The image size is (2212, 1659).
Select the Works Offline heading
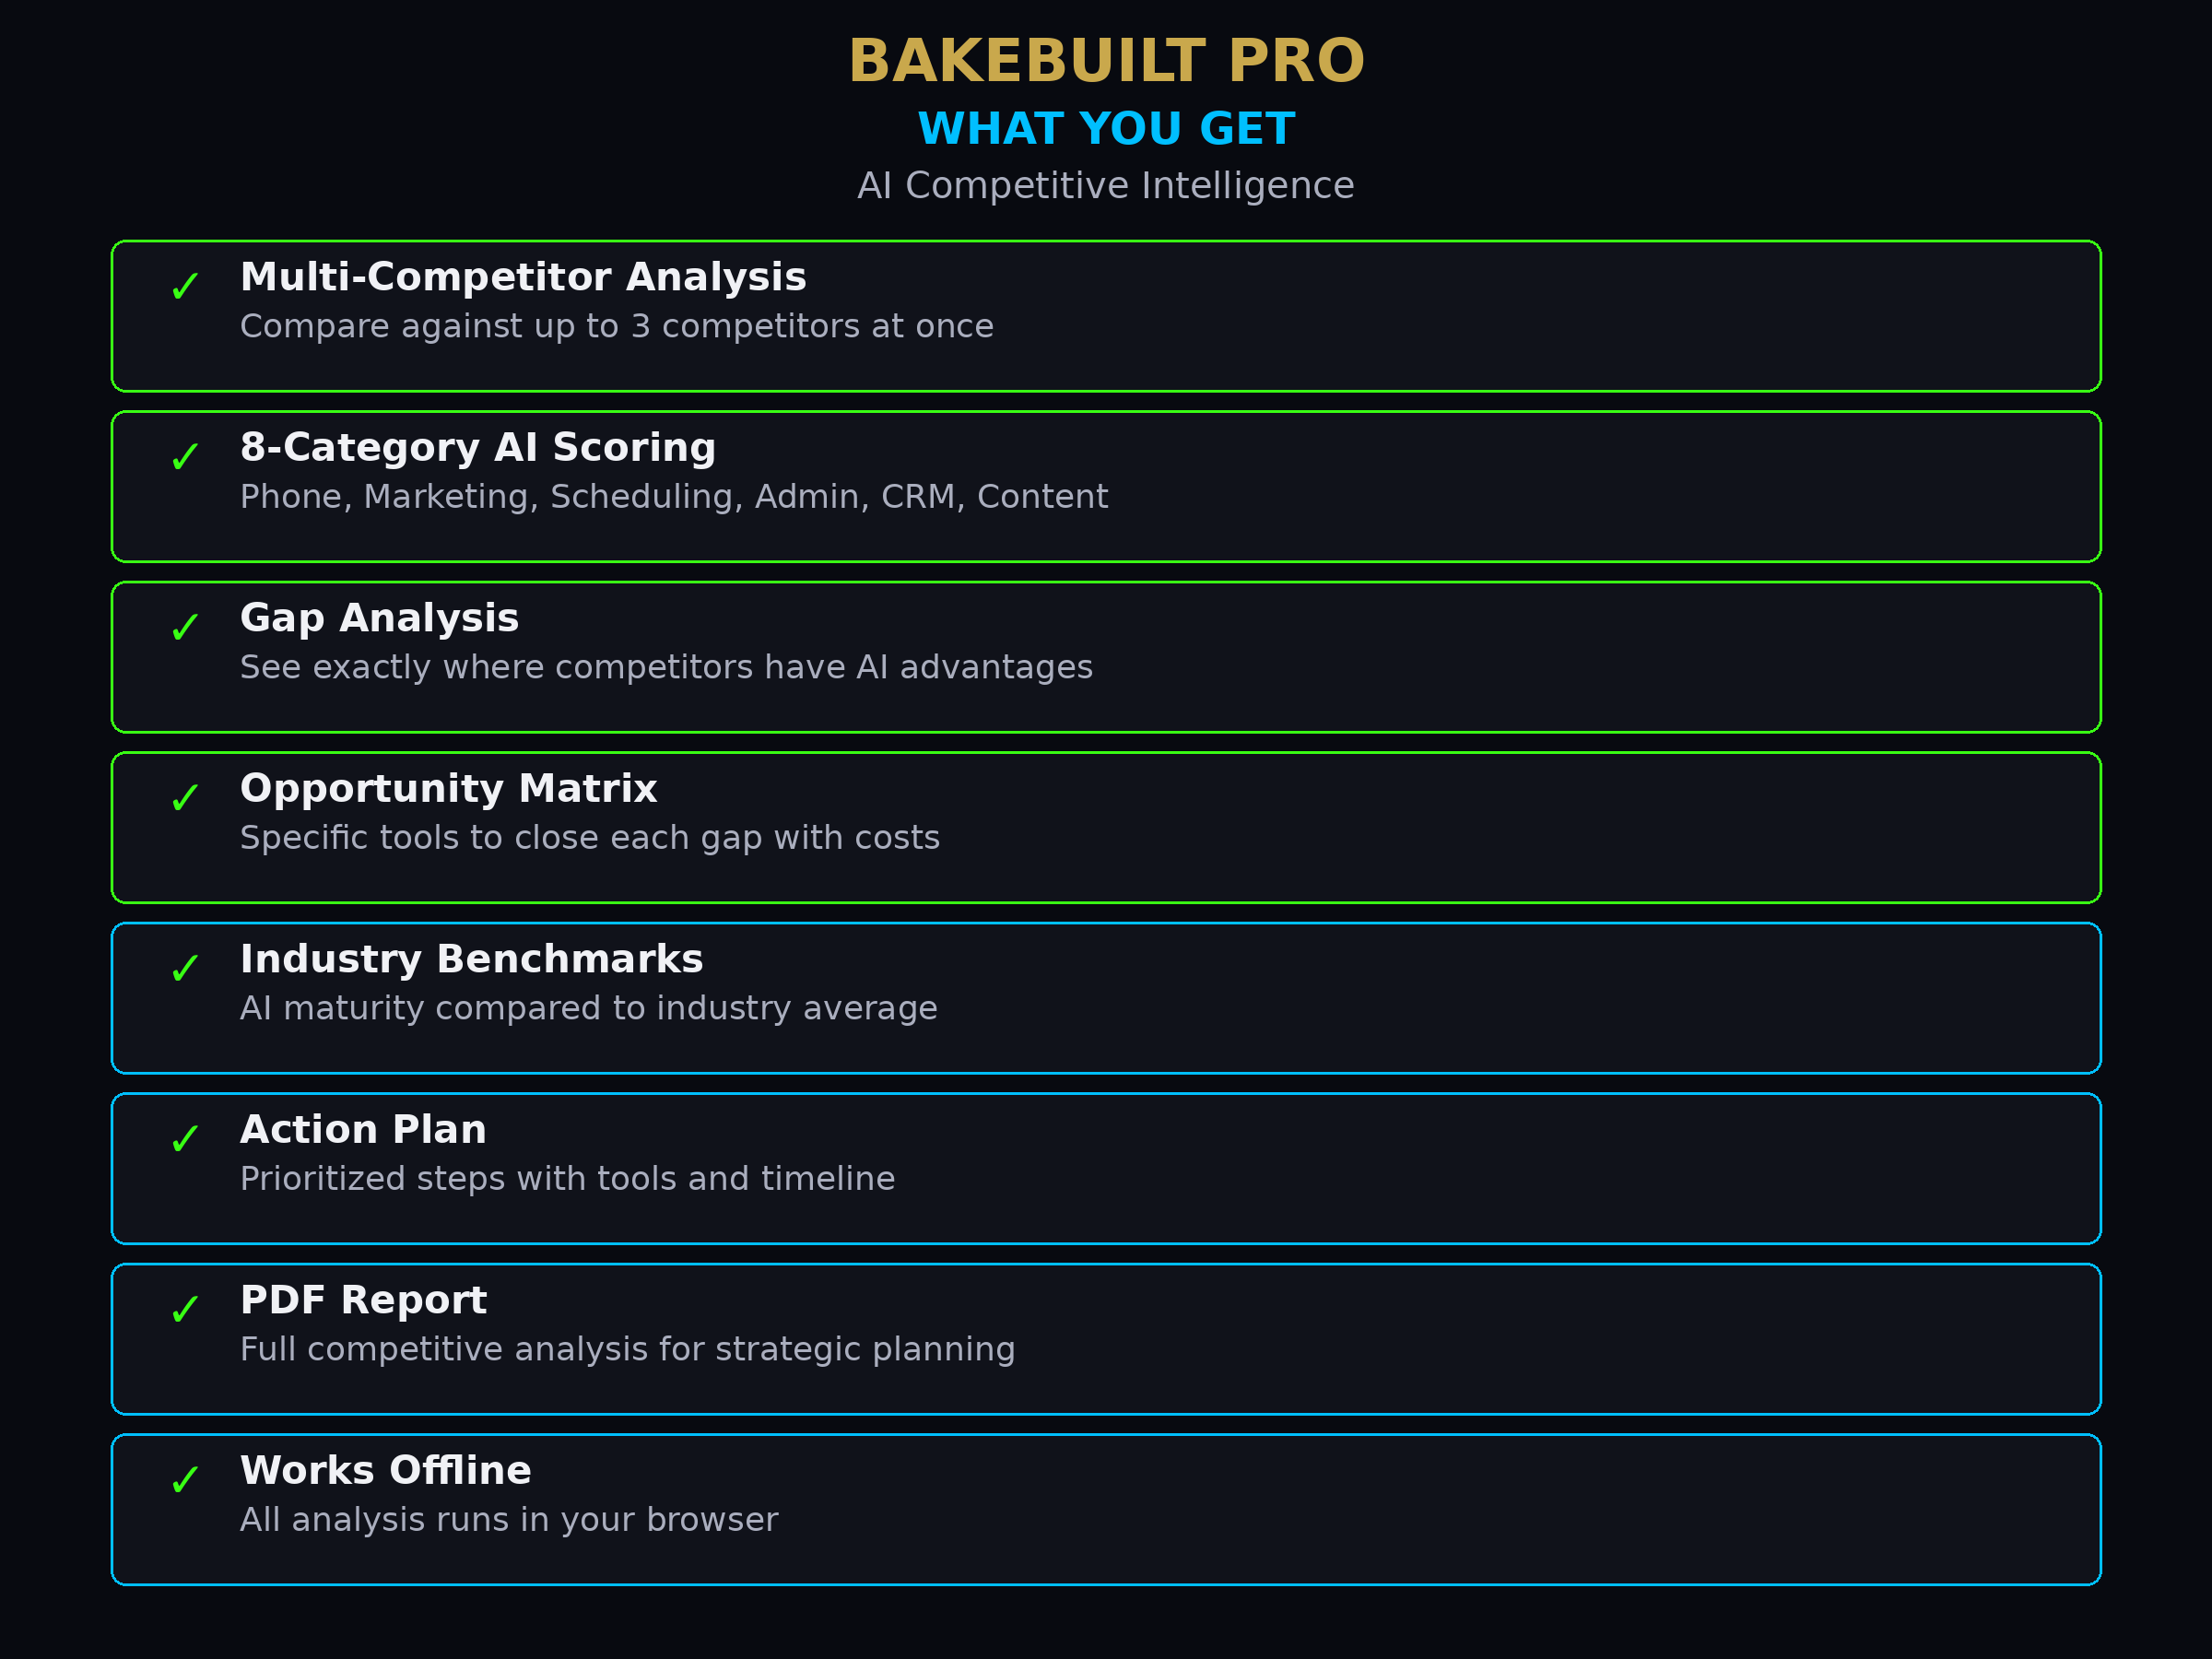[x=386, y=1471]
